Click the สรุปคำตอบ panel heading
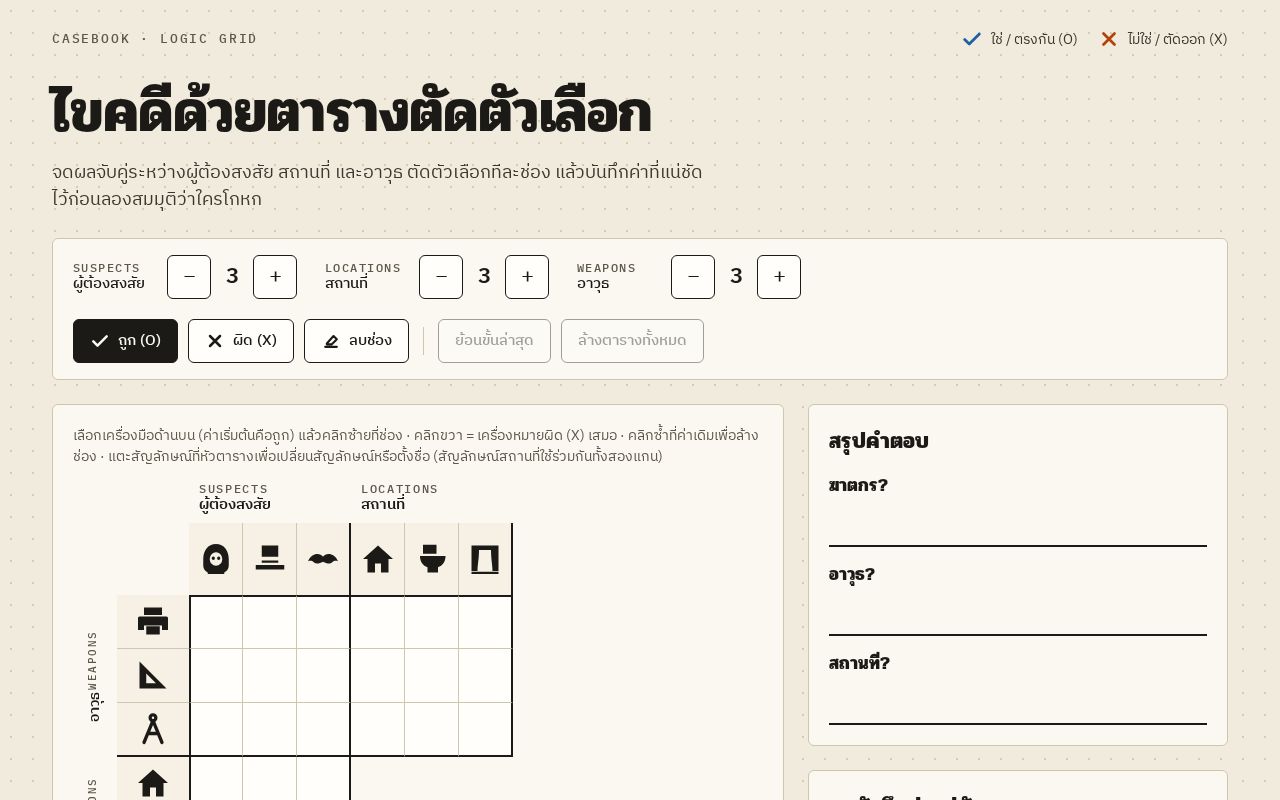Viewport: 1280px width, 800px height. click(879, 441)
